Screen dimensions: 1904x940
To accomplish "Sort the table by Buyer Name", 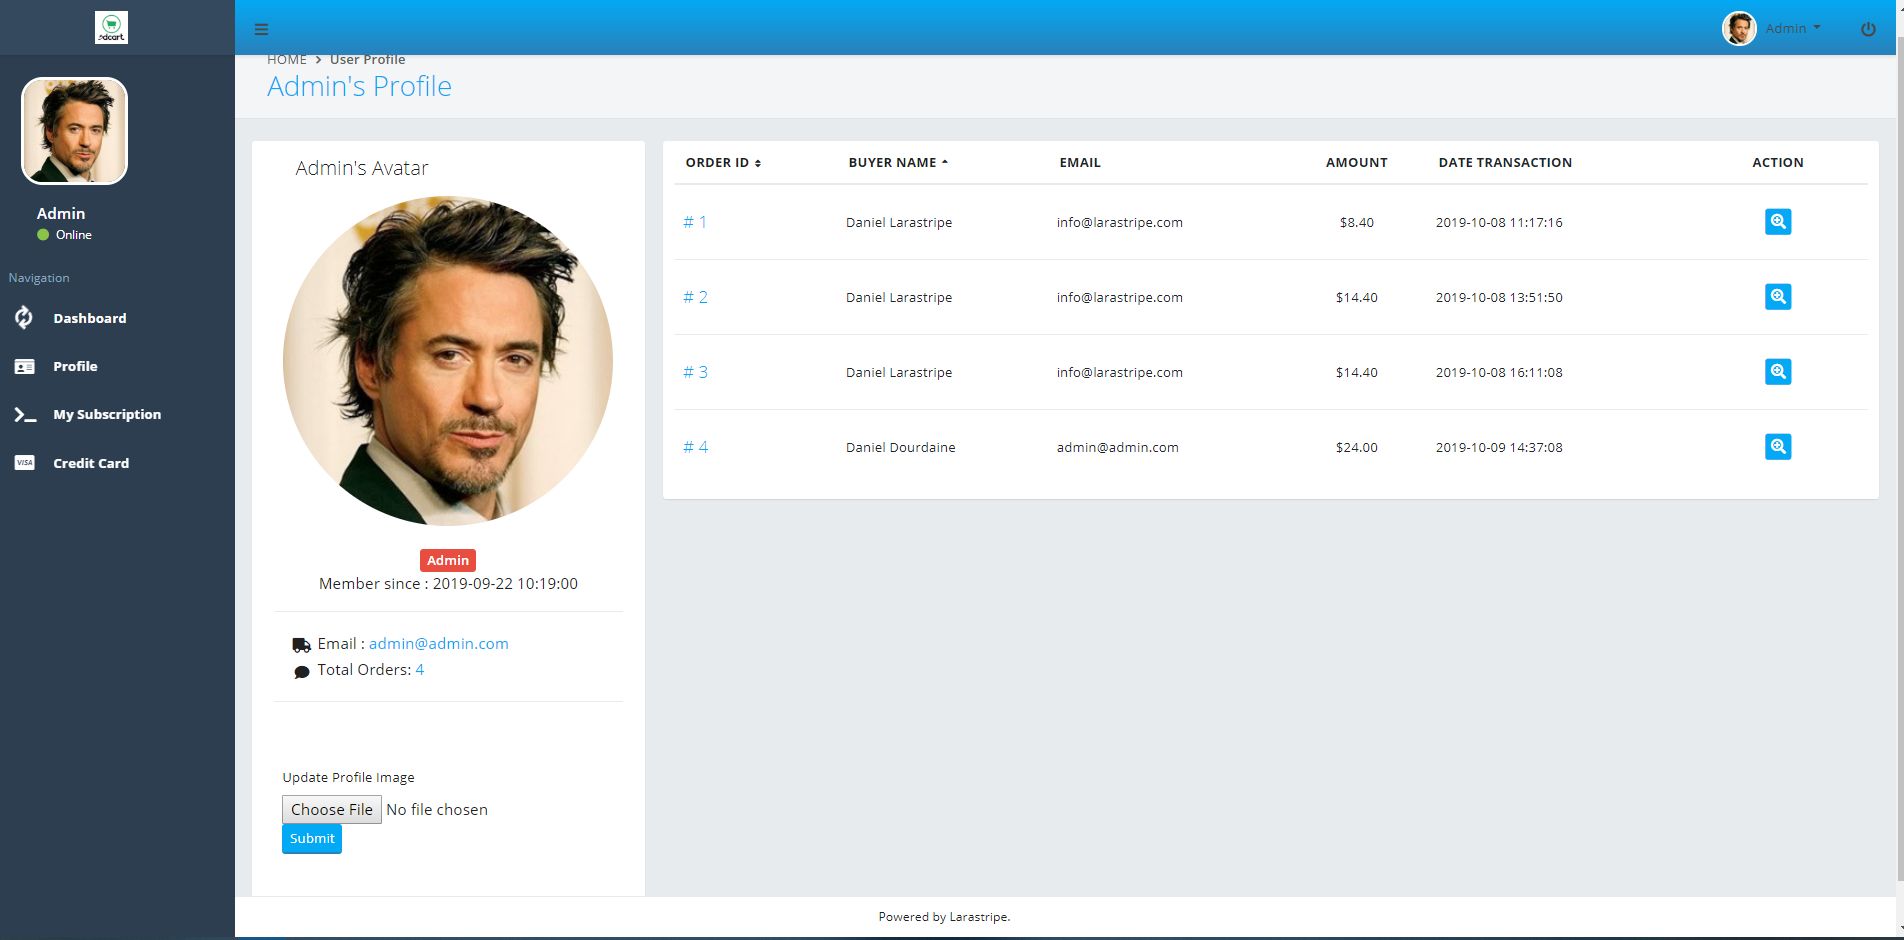I will pos(898,162).
